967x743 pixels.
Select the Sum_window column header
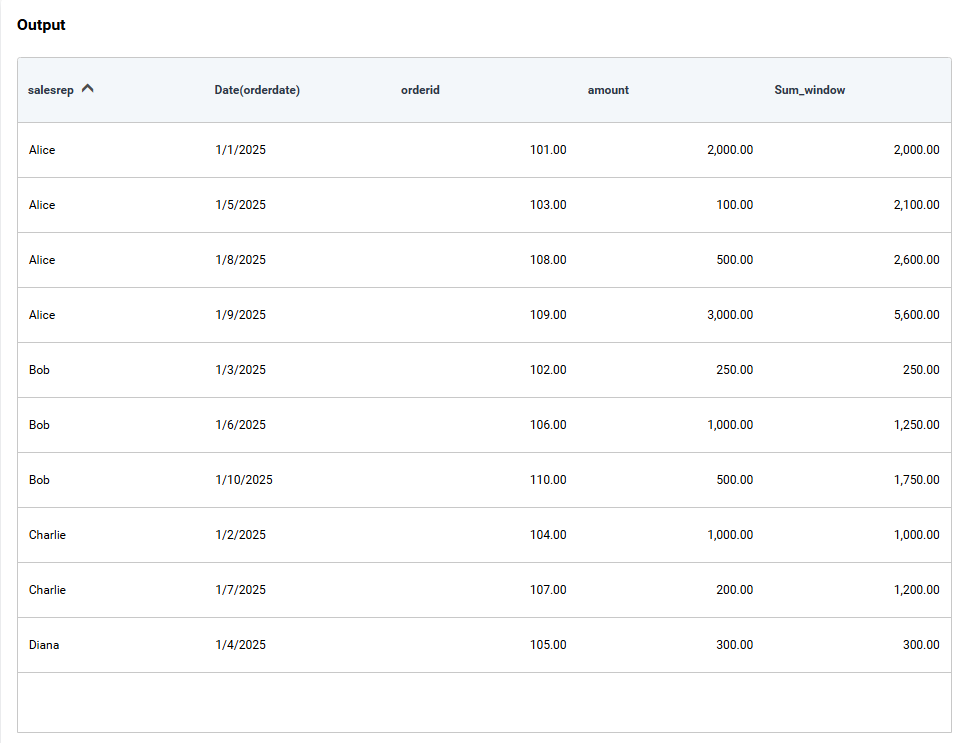[809, 90]
